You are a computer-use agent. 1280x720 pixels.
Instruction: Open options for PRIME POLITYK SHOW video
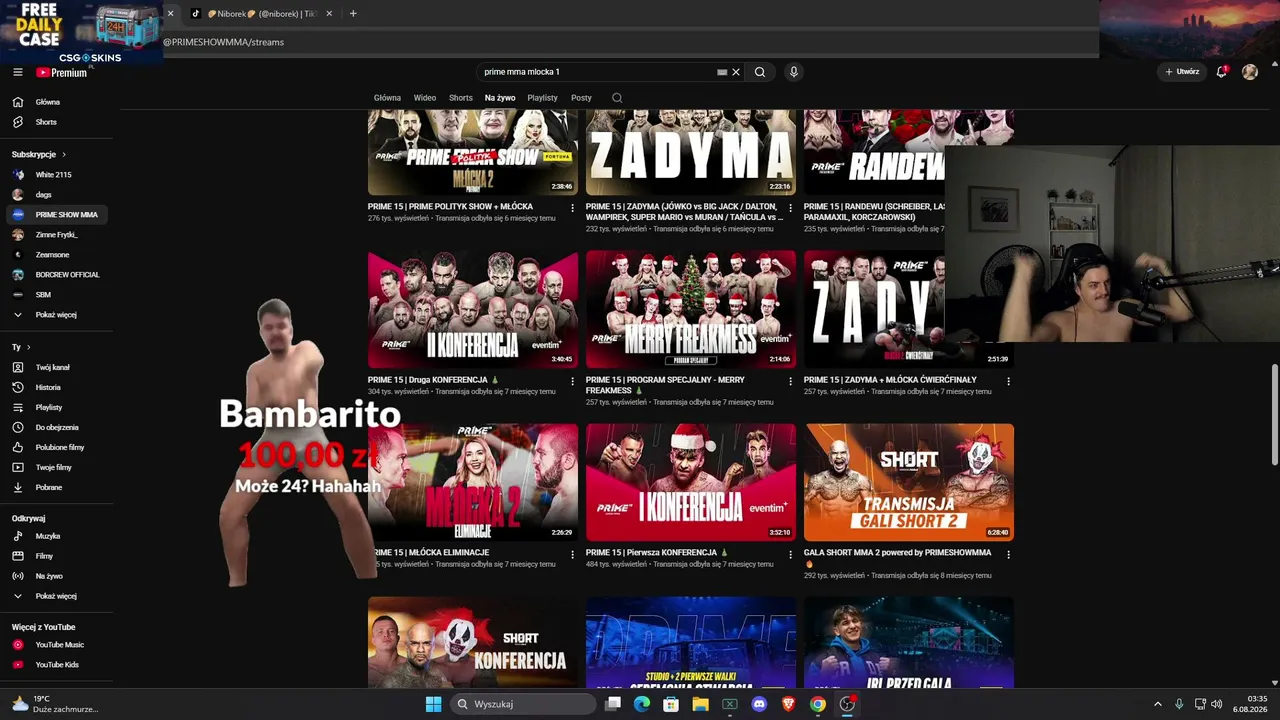573,208
